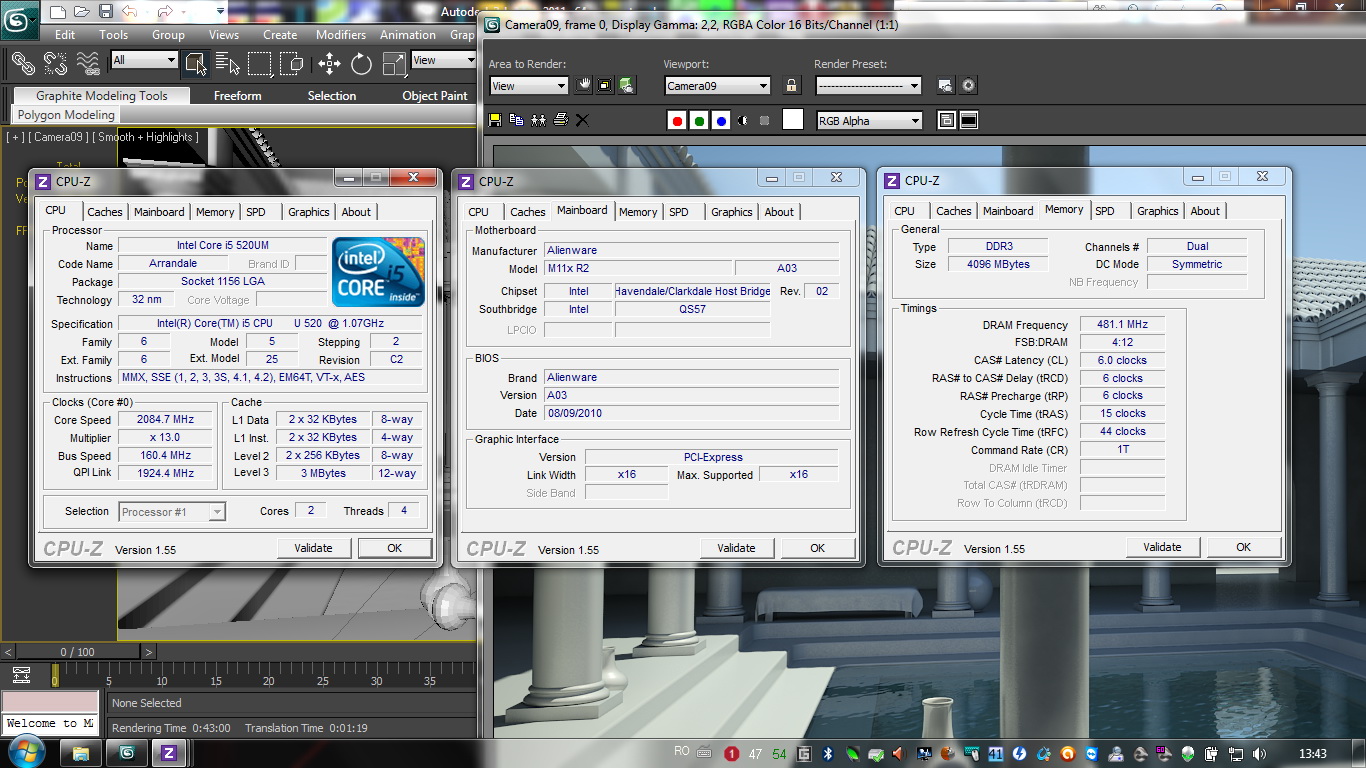1366x768 pixels.
Task: Switch to the Object Paint ribbon tab
Action: 435,96
